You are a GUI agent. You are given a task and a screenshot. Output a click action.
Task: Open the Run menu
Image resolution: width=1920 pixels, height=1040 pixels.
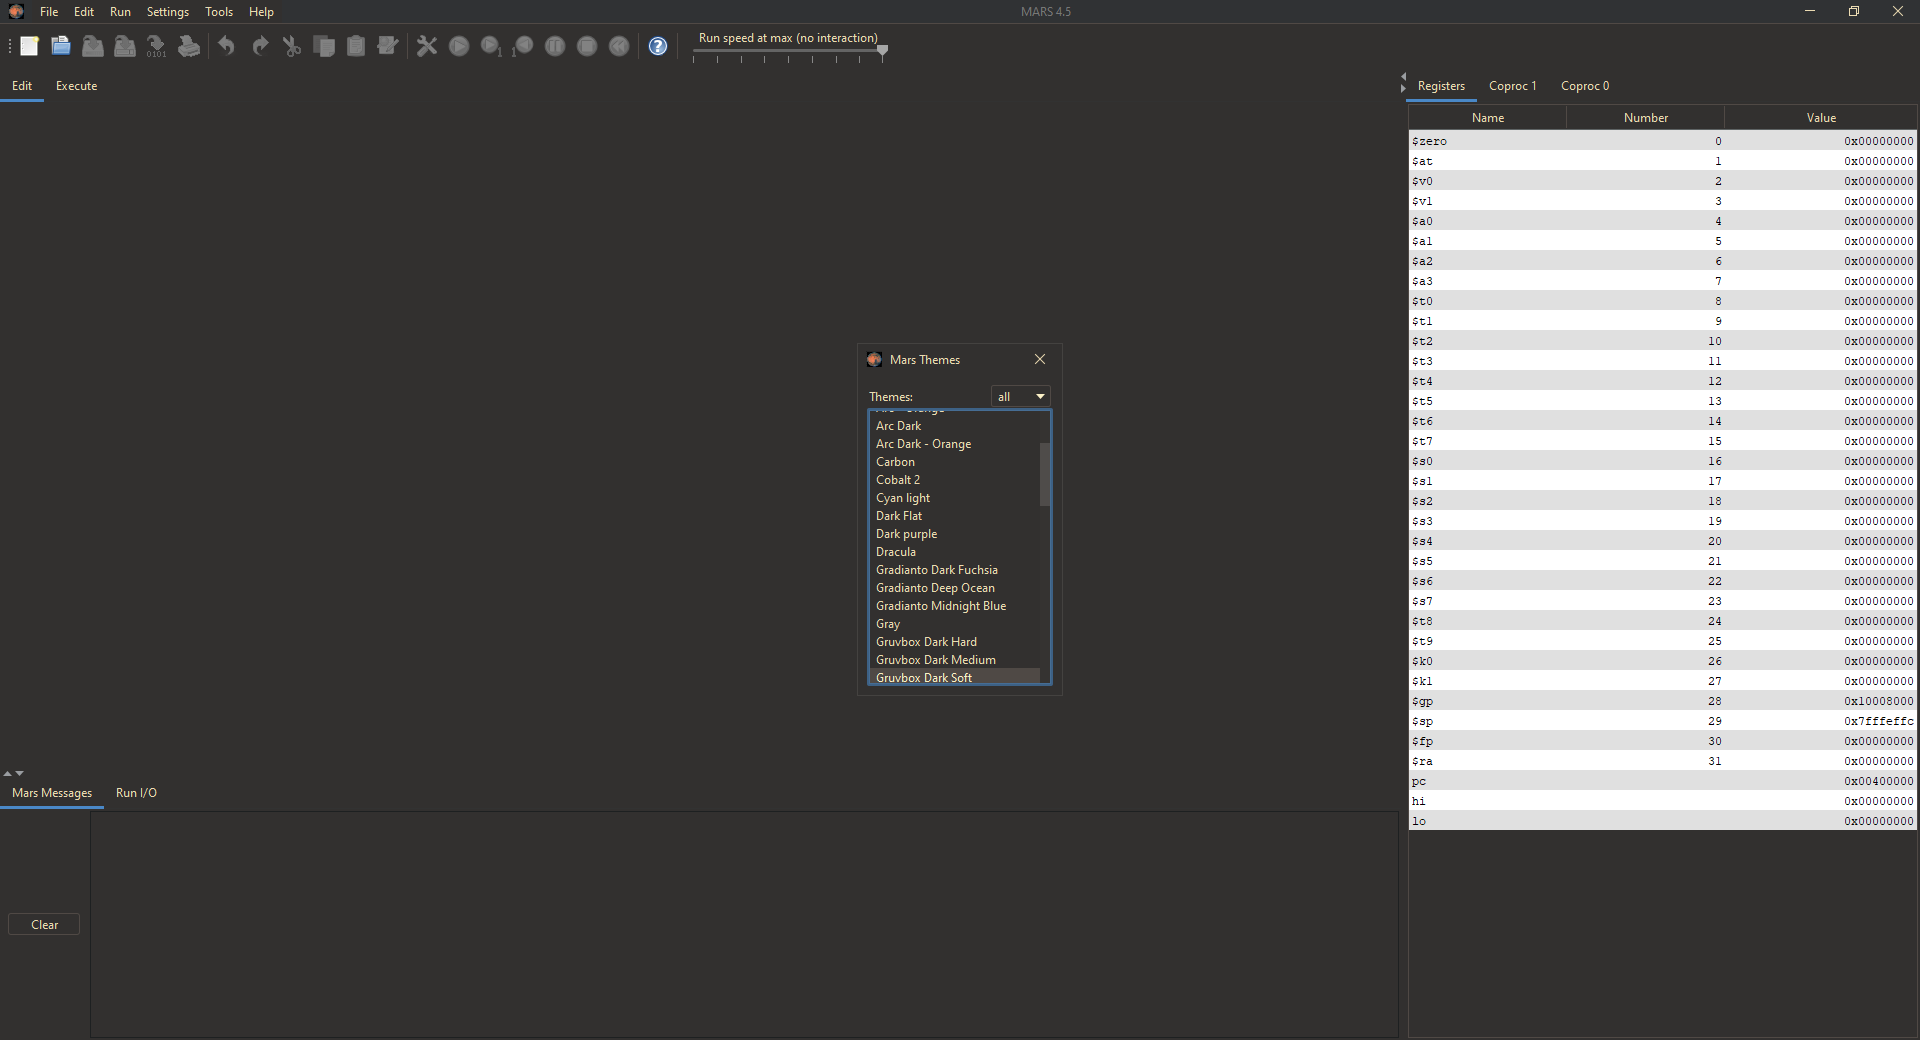120,12
